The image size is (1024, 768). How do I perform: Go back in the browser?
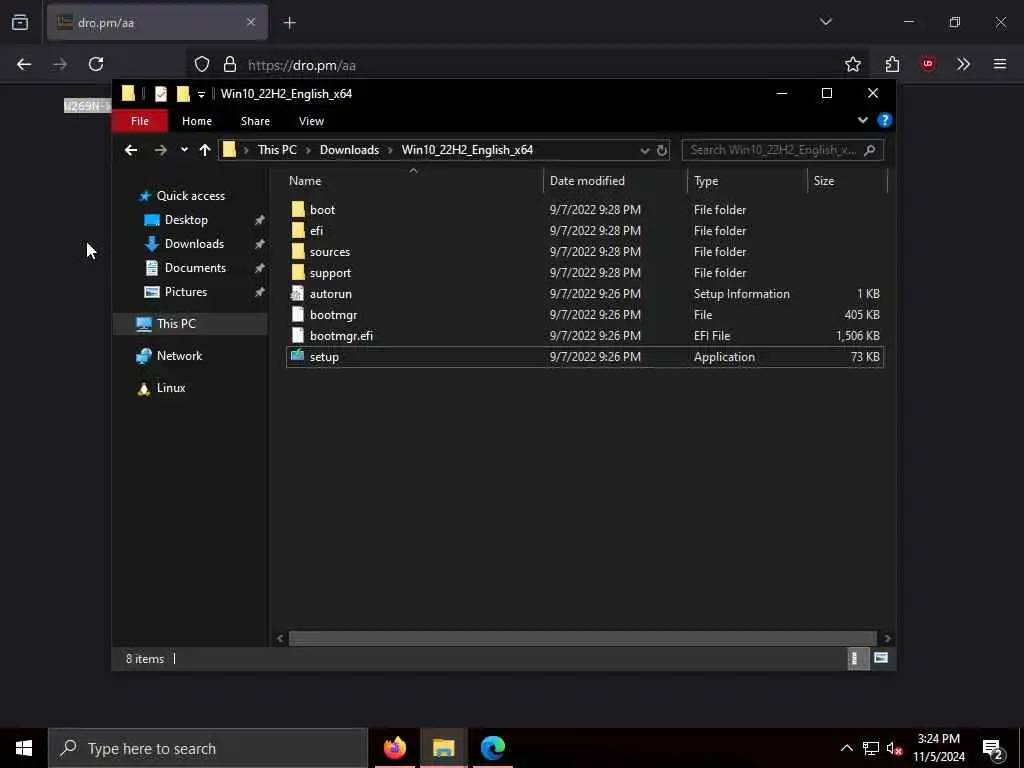[x=24, y=64]
